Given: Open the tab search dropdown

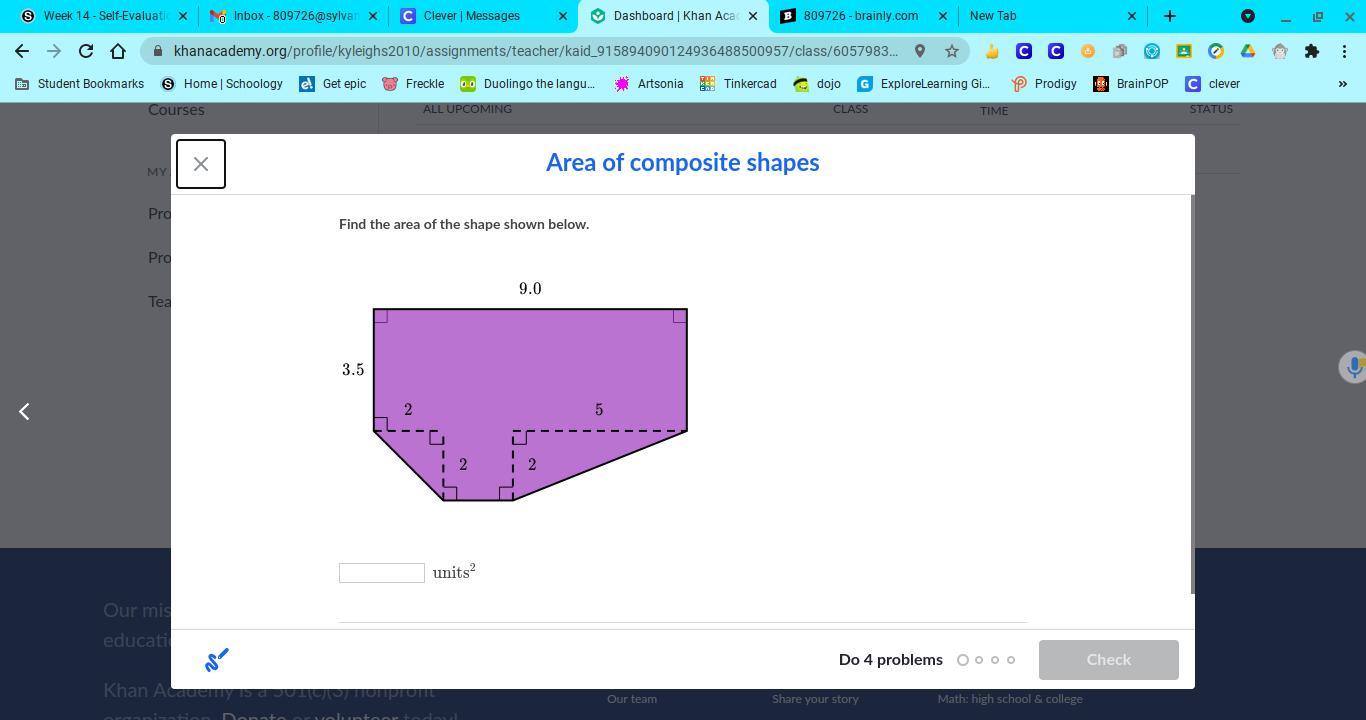Looking at the screenshot, I should 1248,16.
